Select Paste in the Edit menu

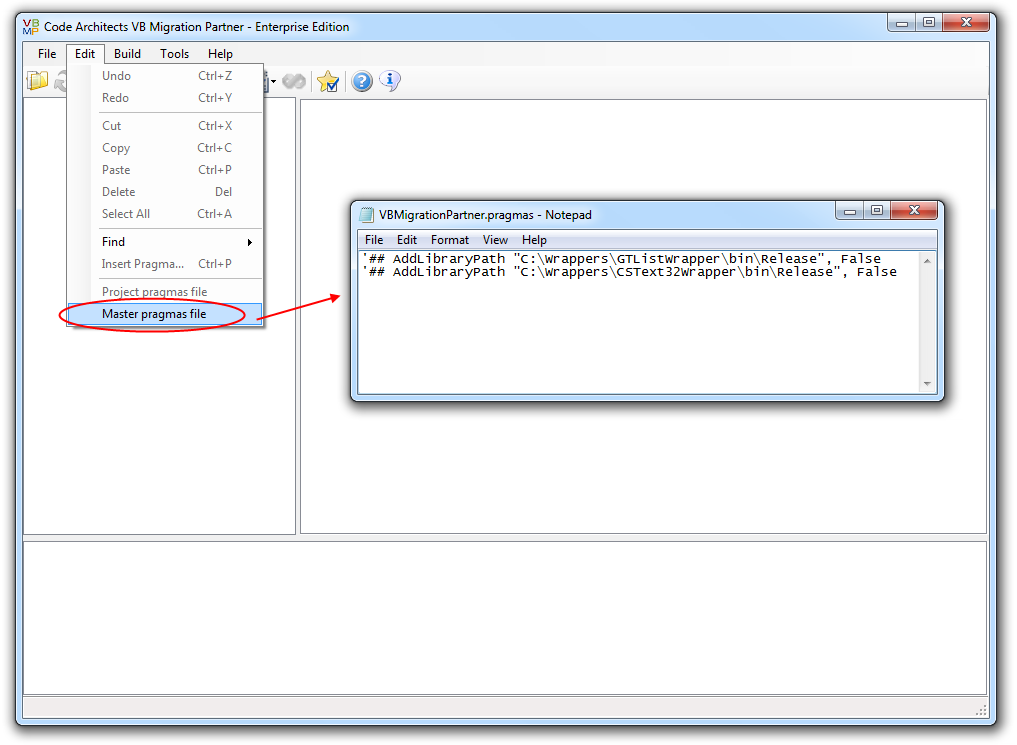(x=165, y=170)
